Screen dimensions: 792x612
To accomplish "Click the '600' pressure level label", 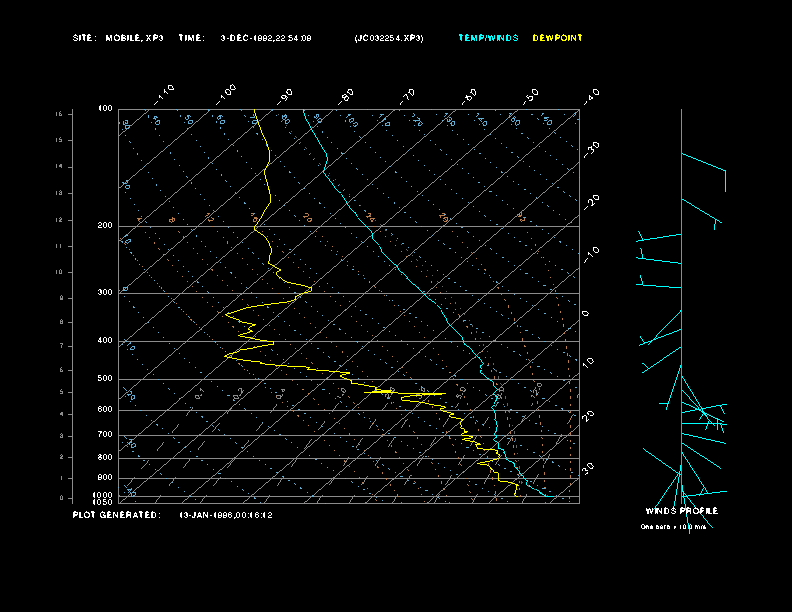I will click(105, 410).
